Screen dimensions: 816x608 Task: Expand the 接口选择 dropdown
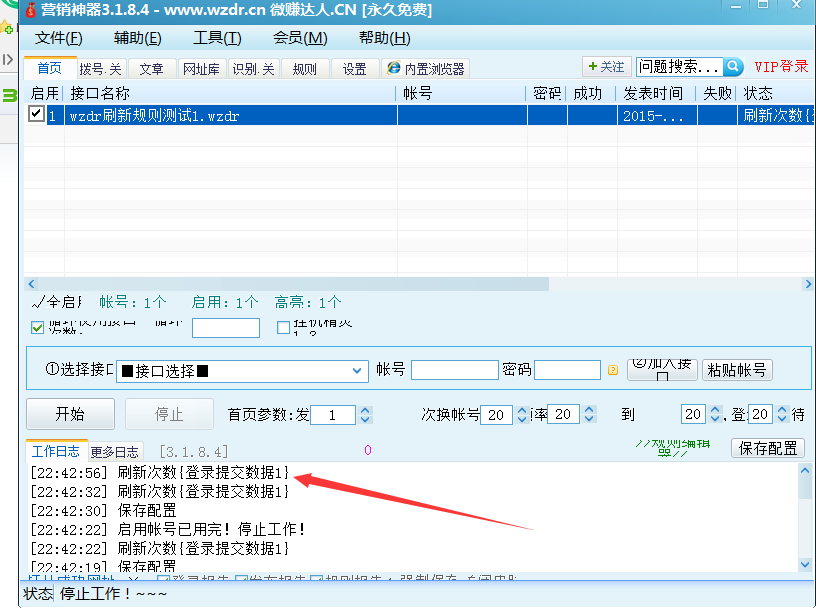(x=359, y=371)
